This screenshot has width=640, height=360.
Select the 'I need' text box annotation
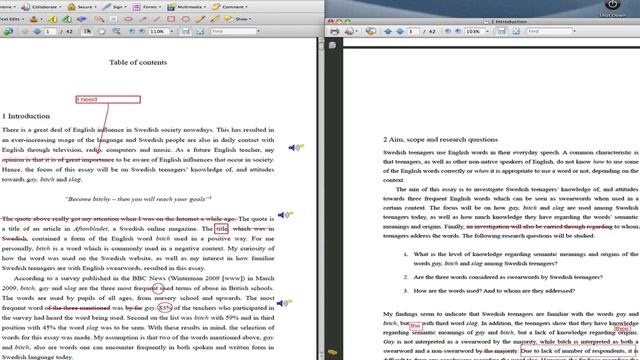[108, 99]
